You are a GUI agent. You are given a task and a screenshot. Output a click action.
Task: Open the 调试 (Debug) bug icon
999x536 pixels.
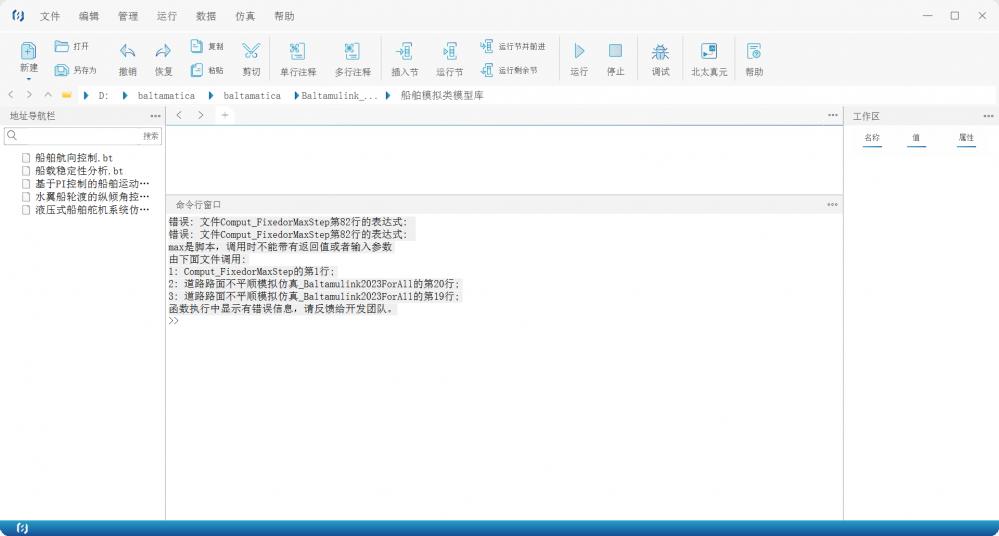tap(660, 51)
